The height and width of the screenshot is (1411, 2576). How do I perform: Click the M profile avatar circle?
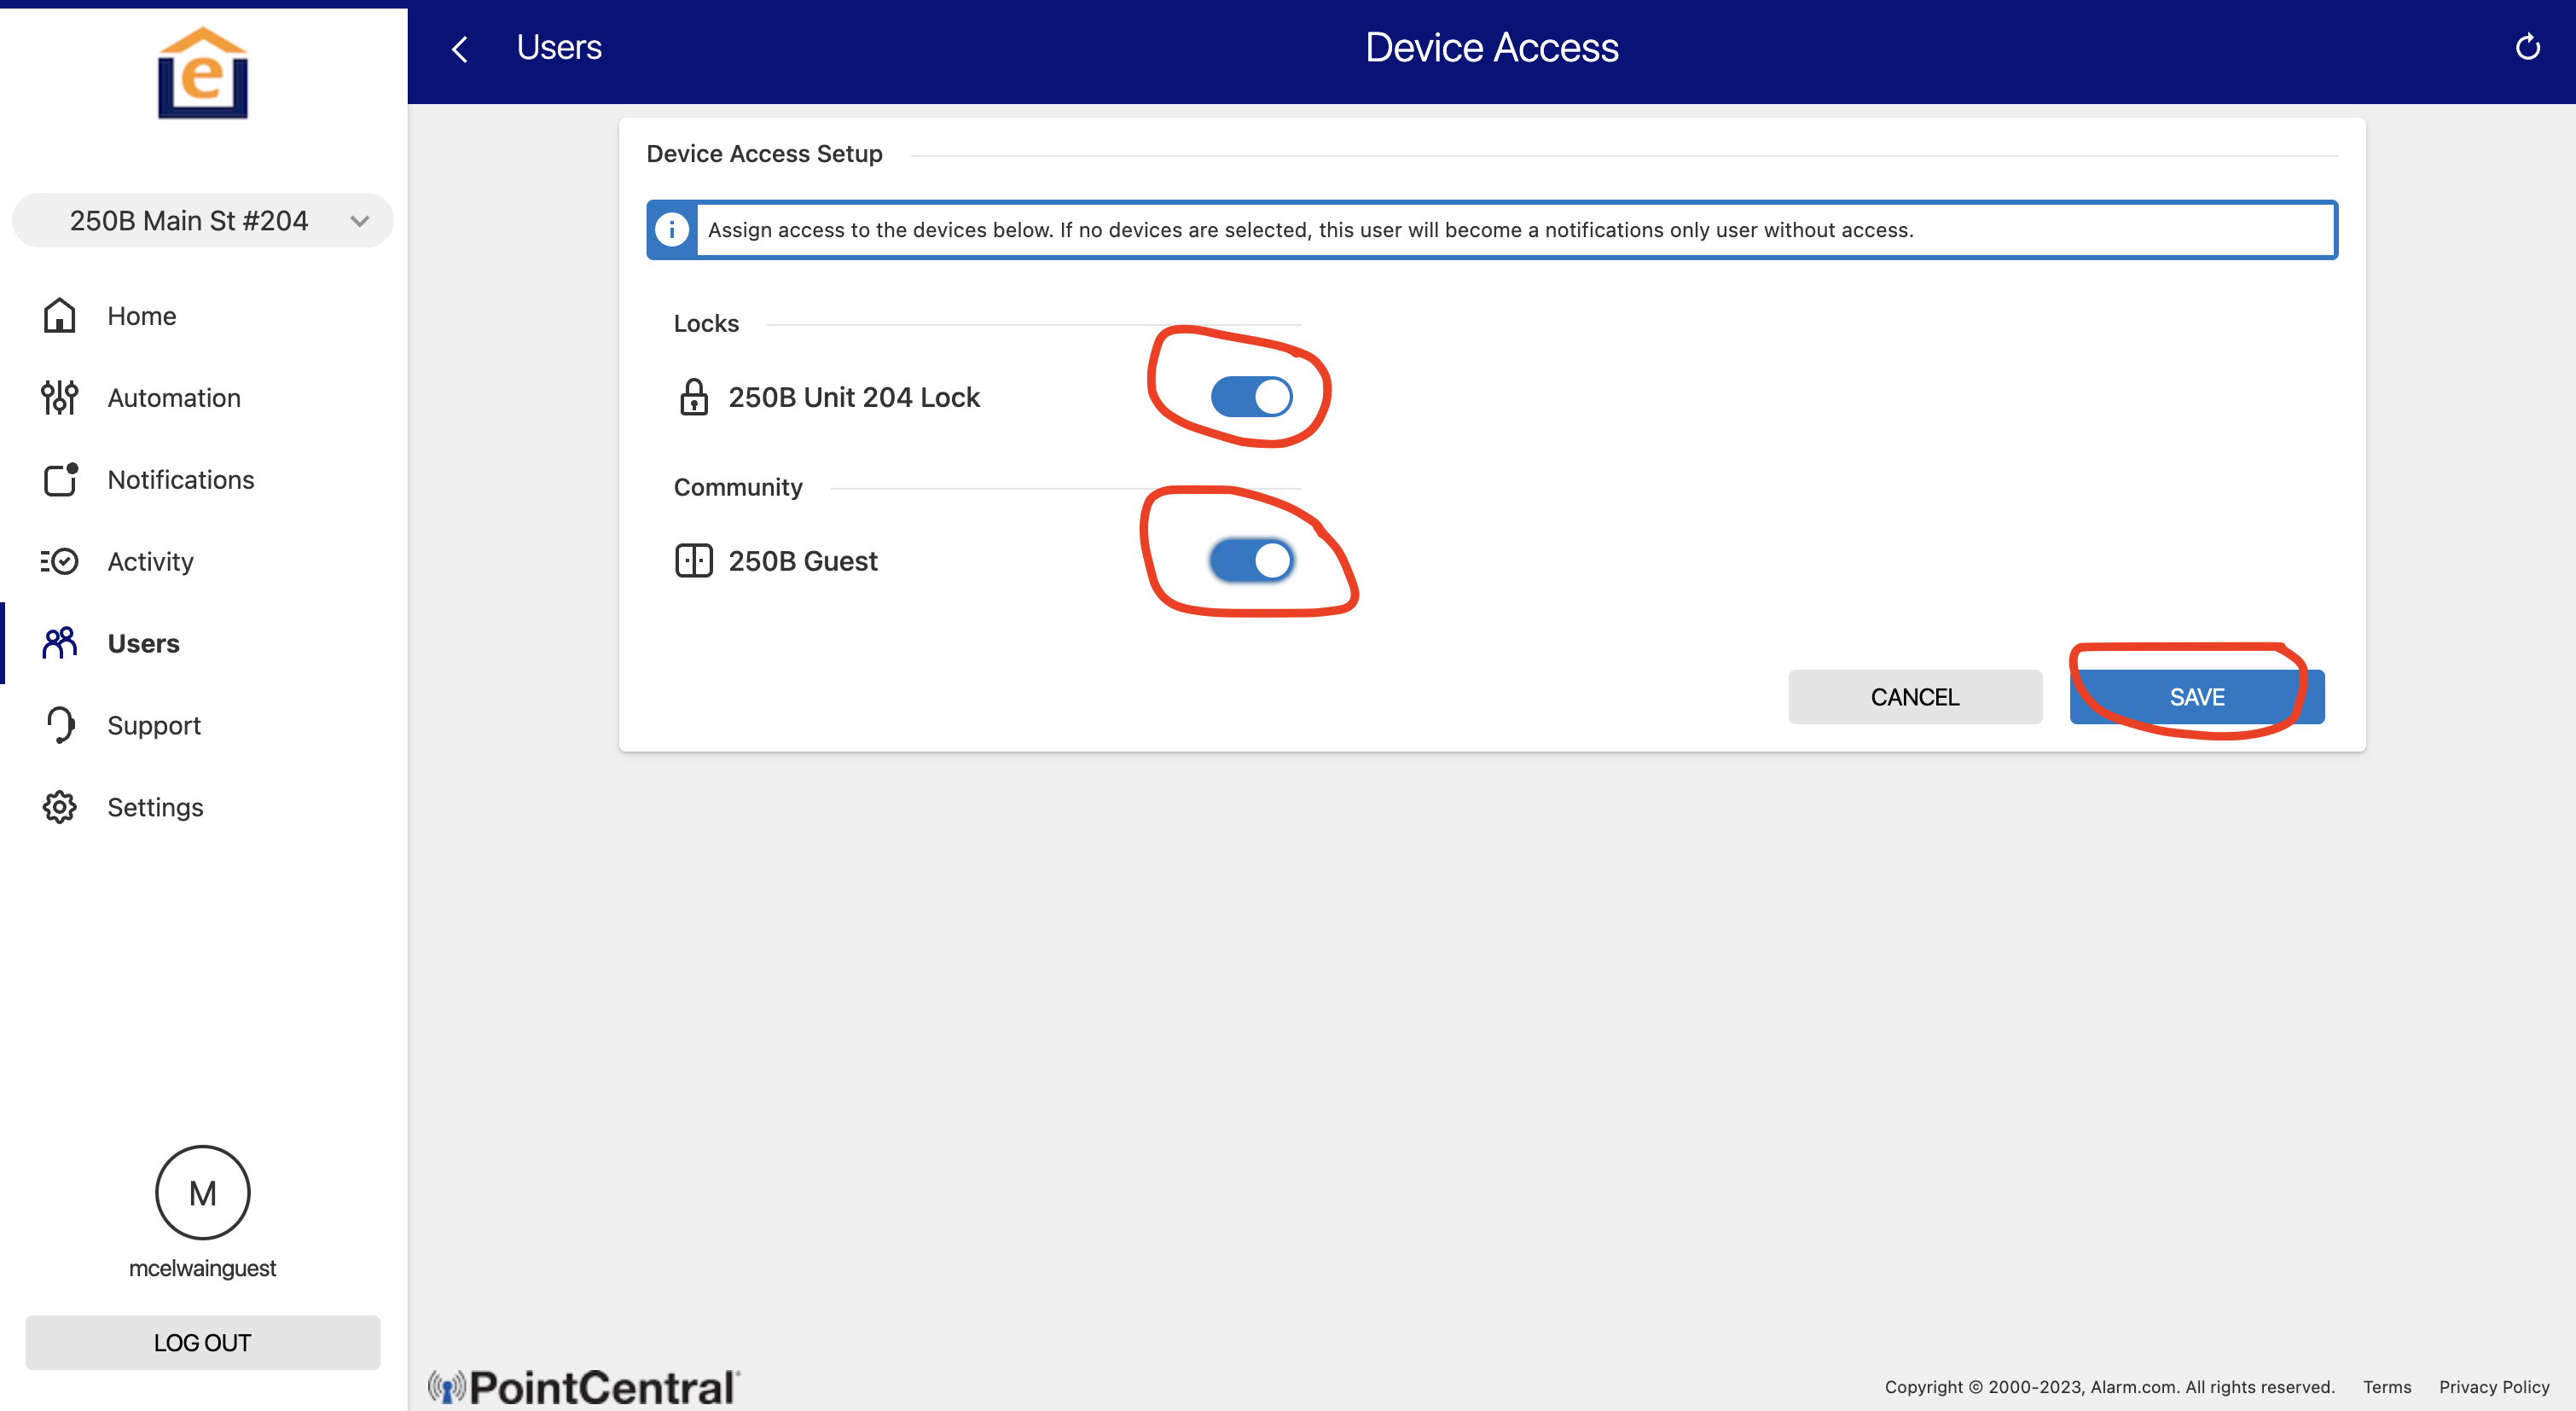(202, 1192)
